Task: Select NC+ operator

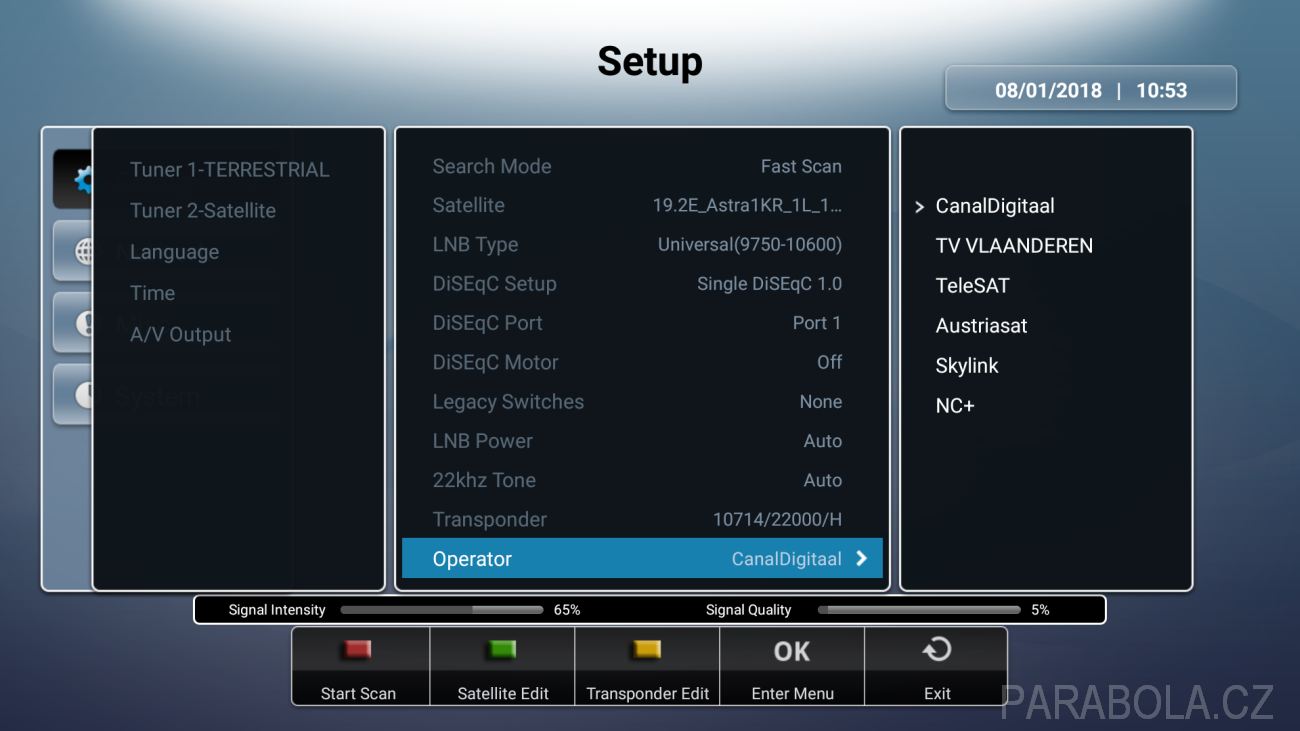Action: click(955, 406)
